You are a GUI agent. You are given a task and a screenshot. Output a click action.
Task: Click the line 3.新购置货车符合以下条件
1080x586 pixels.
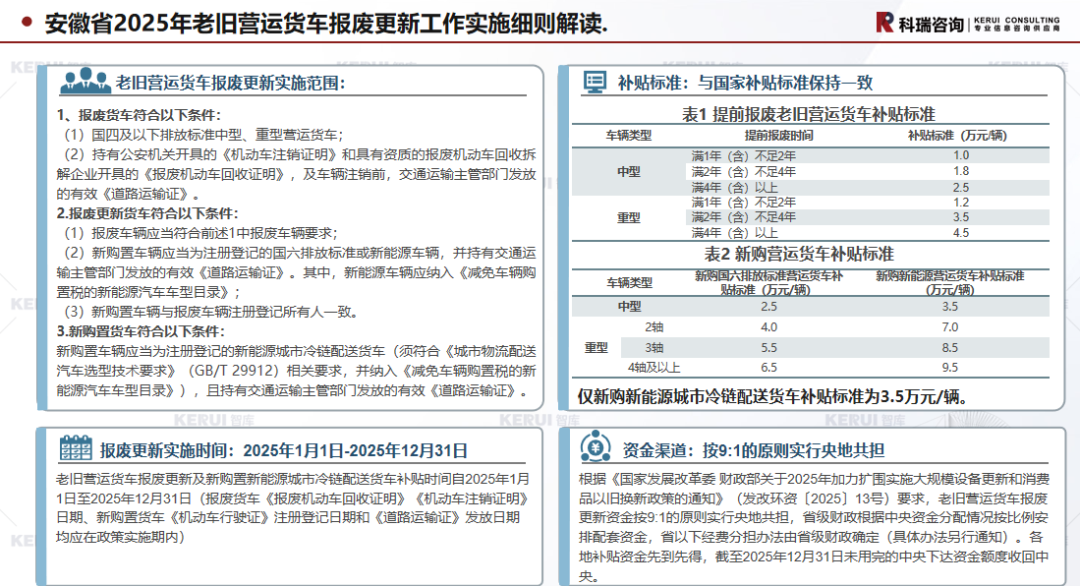139,331
